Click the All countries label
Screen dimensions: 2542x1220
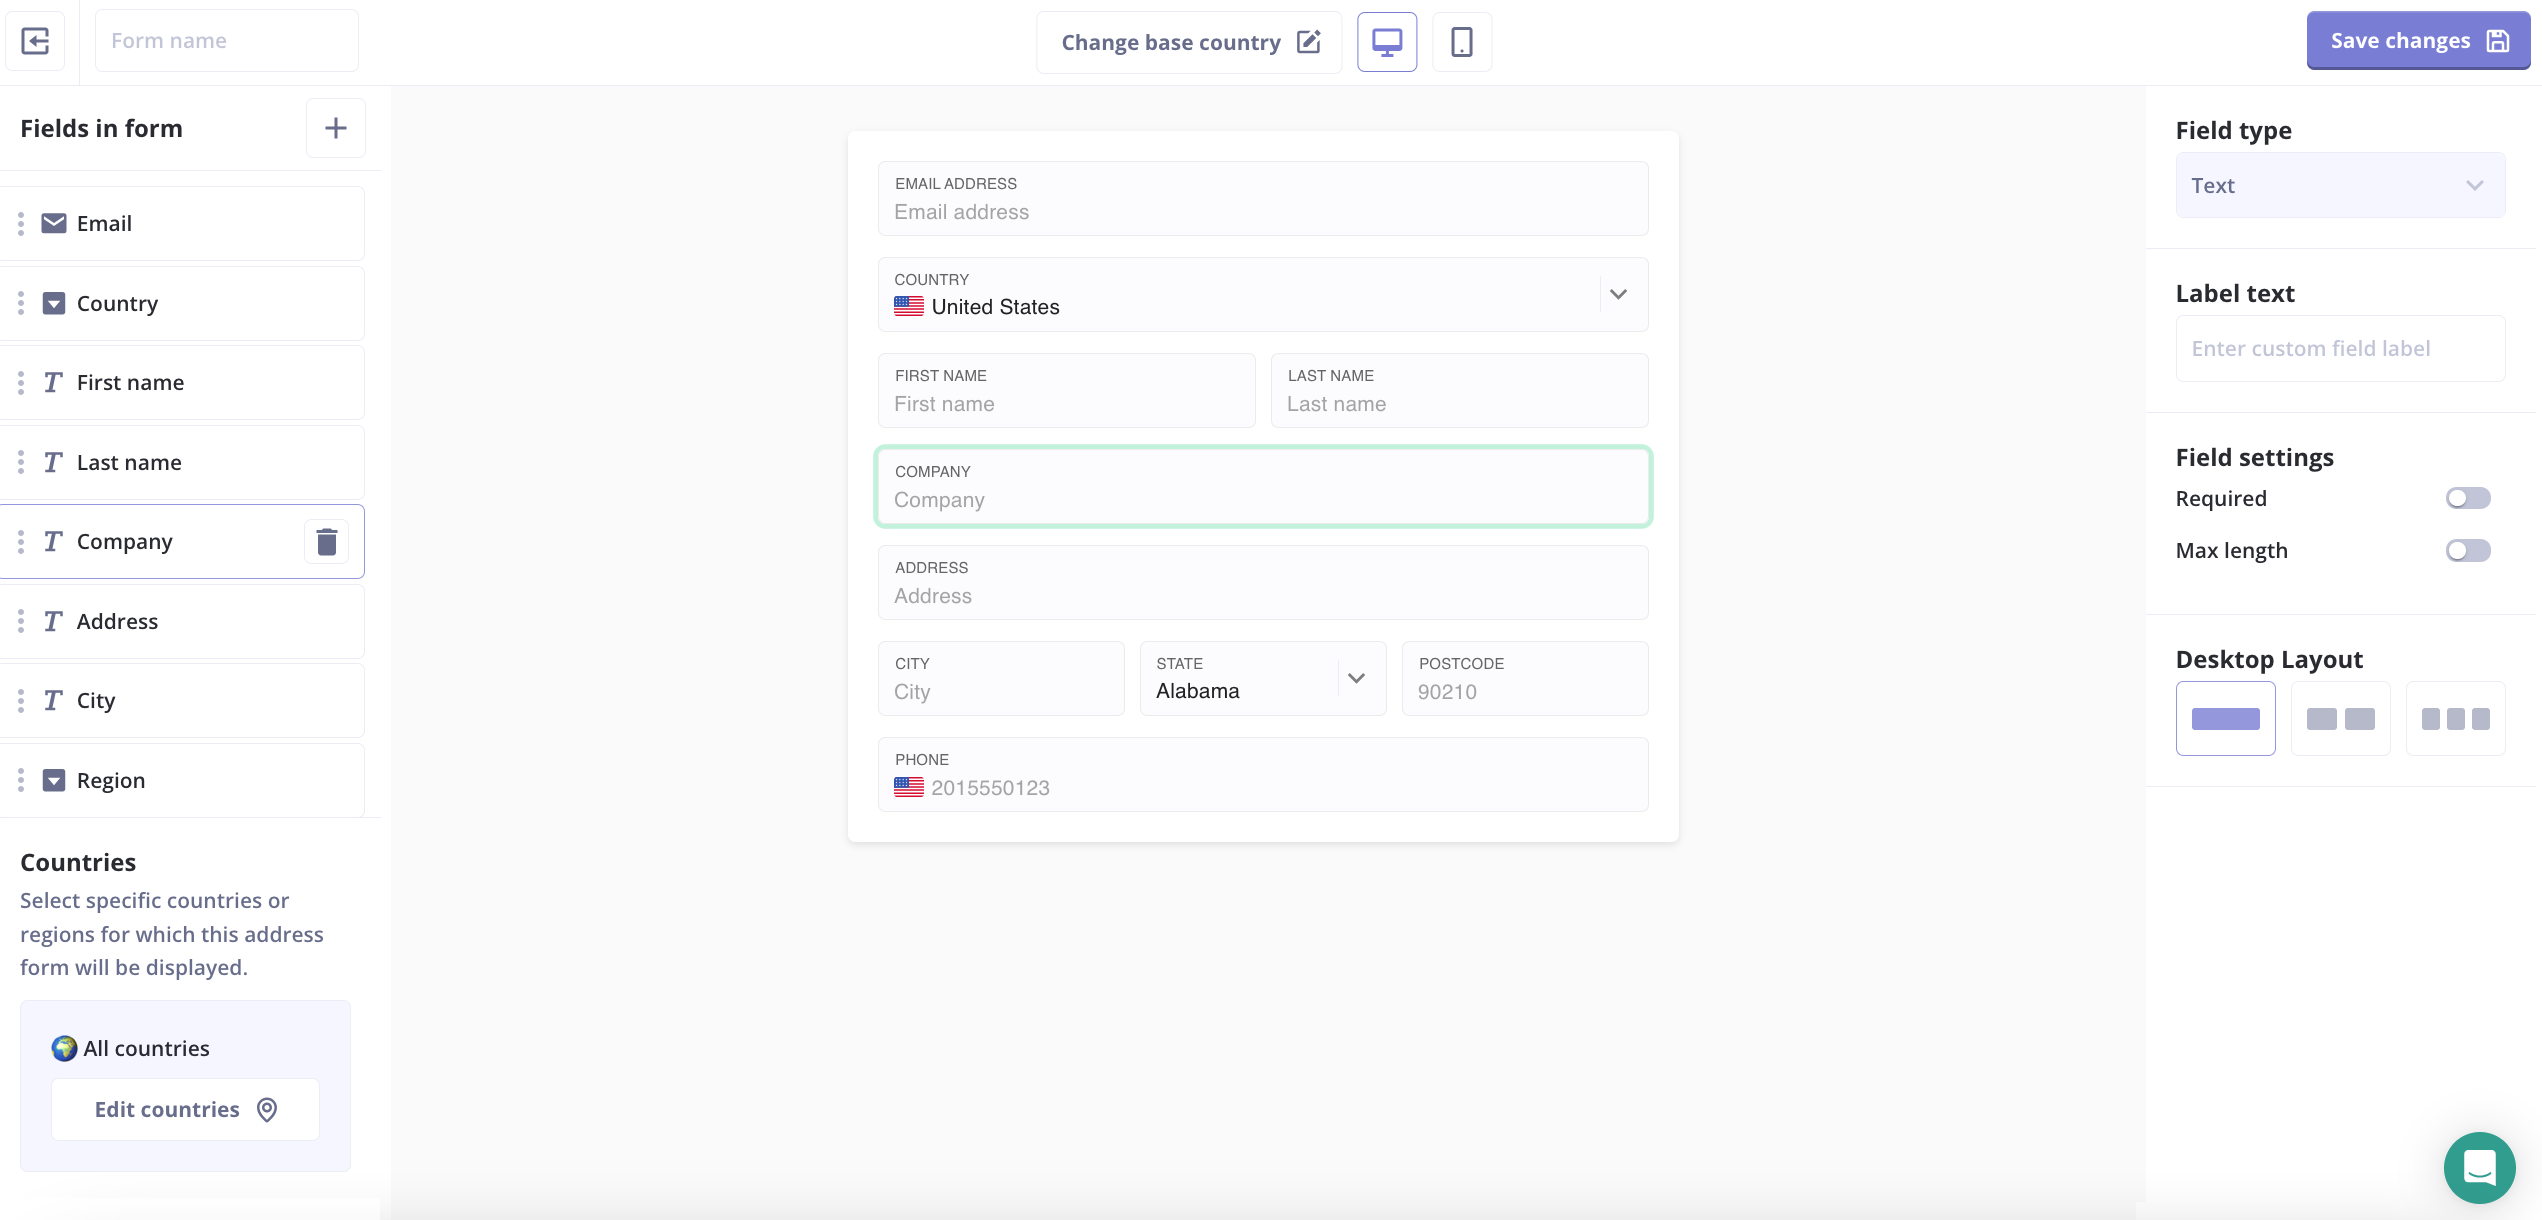(146, 1048)
